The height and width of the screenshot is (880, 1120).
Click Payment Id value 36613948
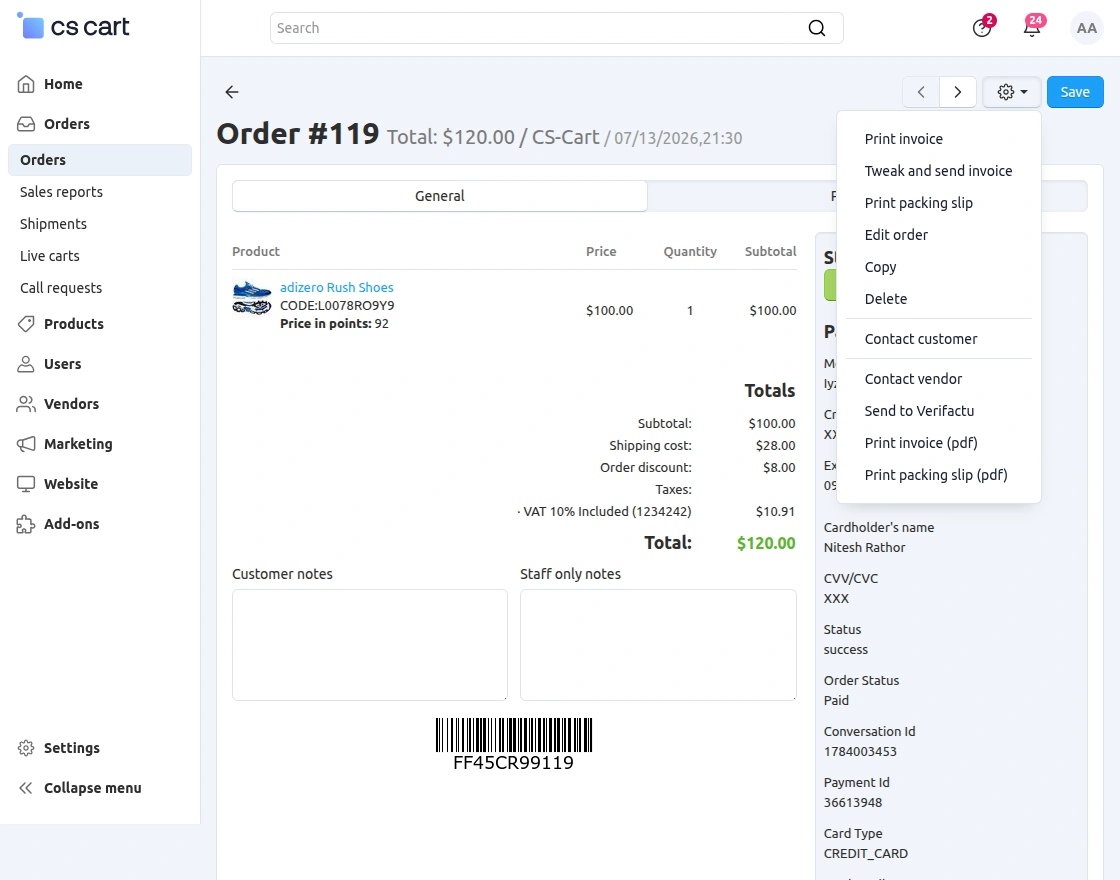853,803
